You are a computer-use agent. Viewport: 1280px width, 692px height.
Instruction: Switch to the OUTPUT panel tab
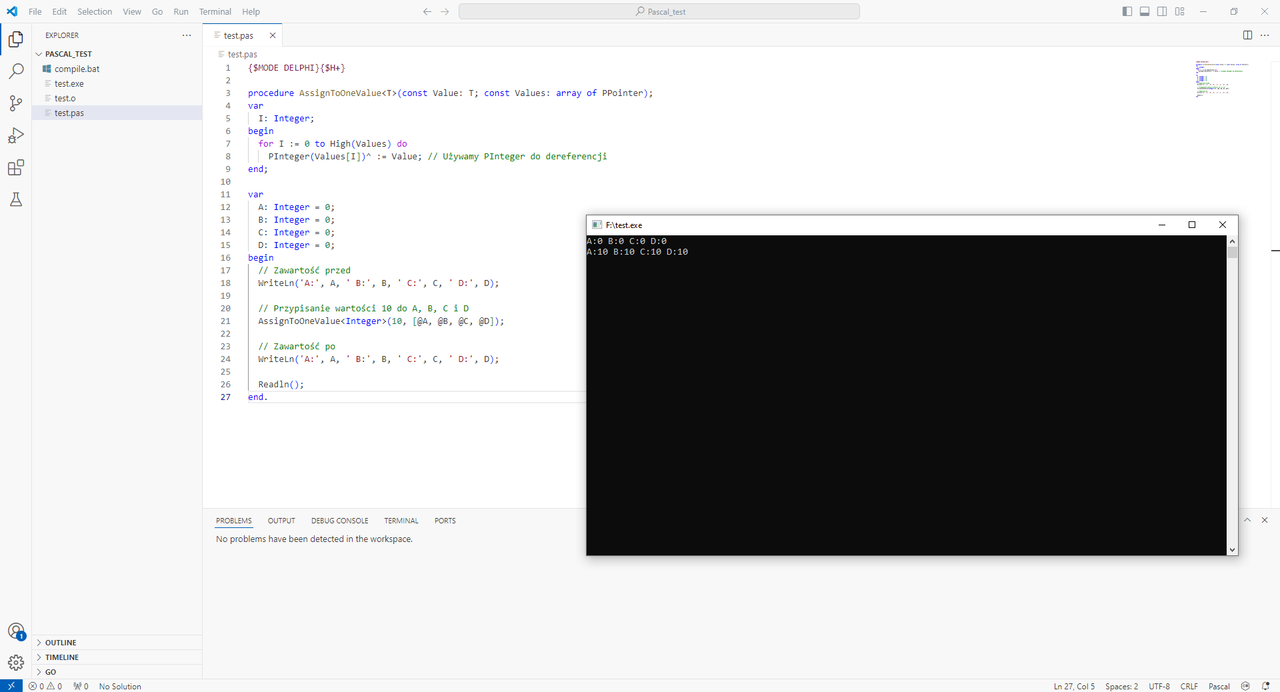click(281, 521)
